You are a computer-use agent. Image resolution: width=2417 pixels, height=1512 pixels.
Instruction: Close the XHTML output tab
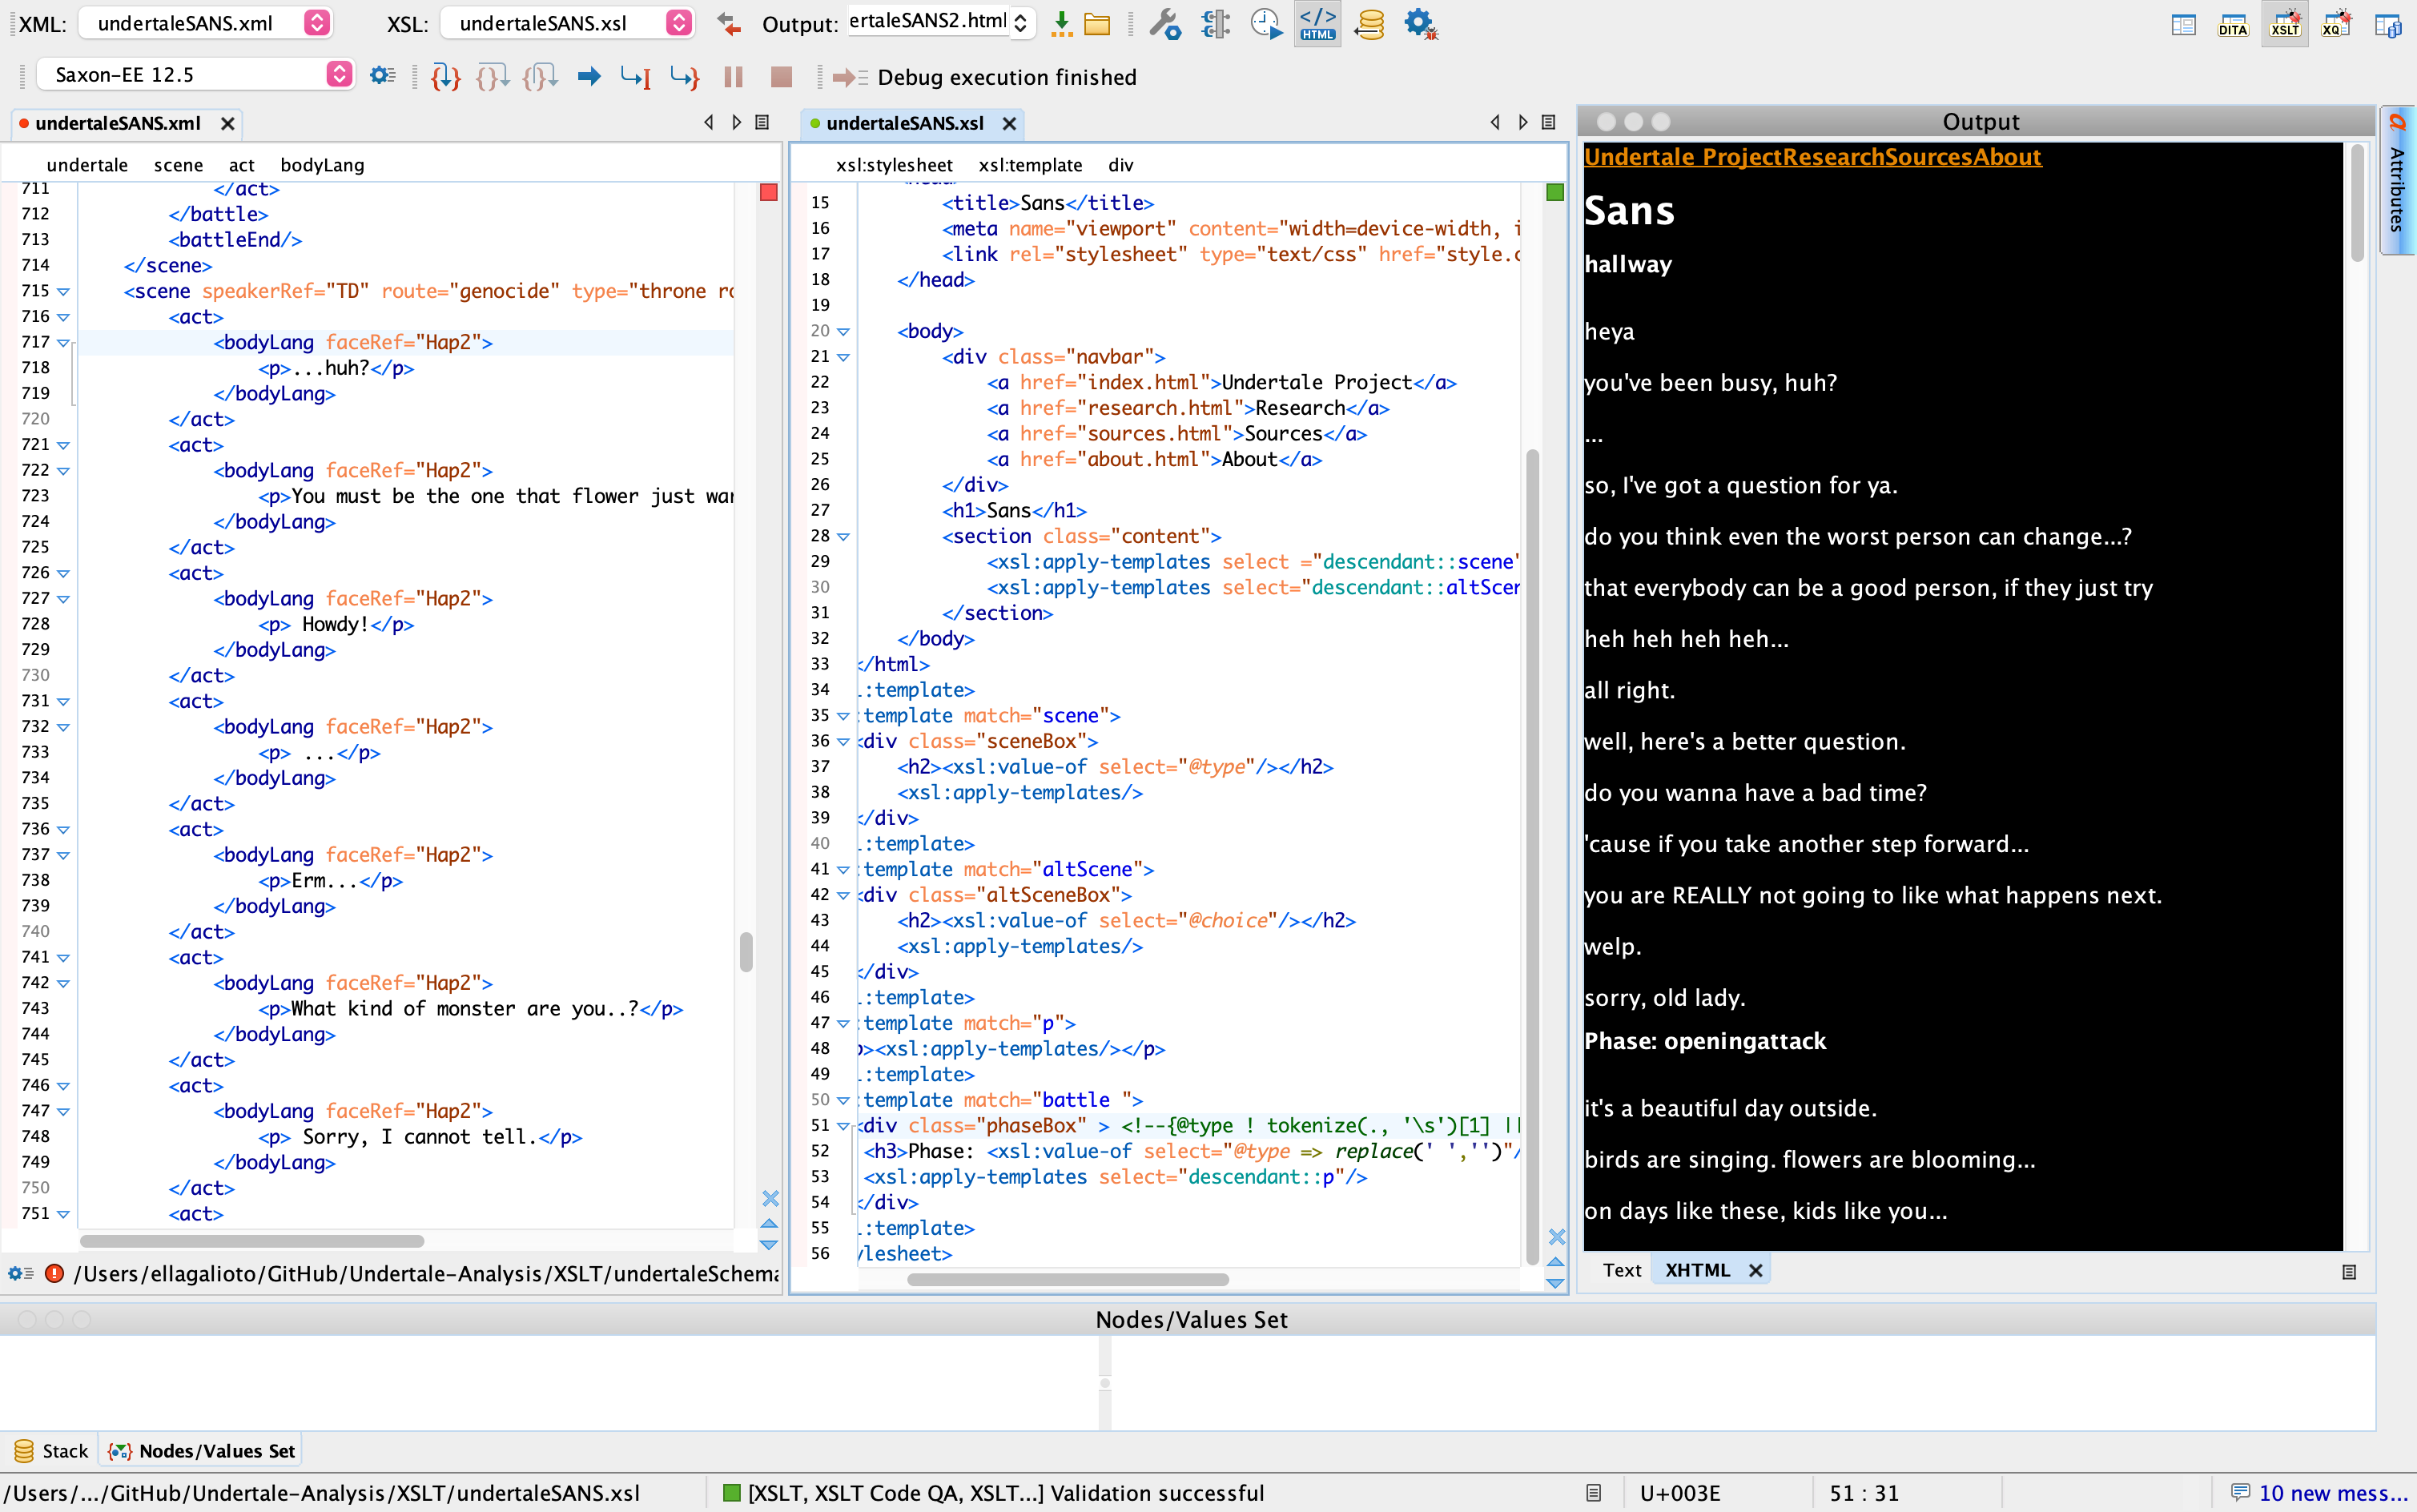[1755, 1270]
